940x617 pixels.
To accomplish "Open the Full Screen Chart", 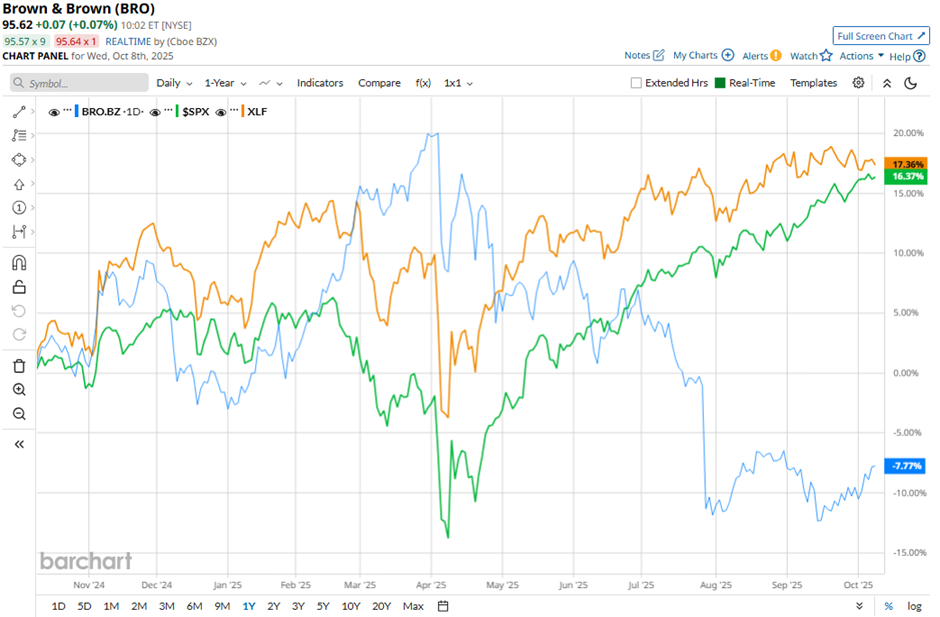I will (881, 36).
